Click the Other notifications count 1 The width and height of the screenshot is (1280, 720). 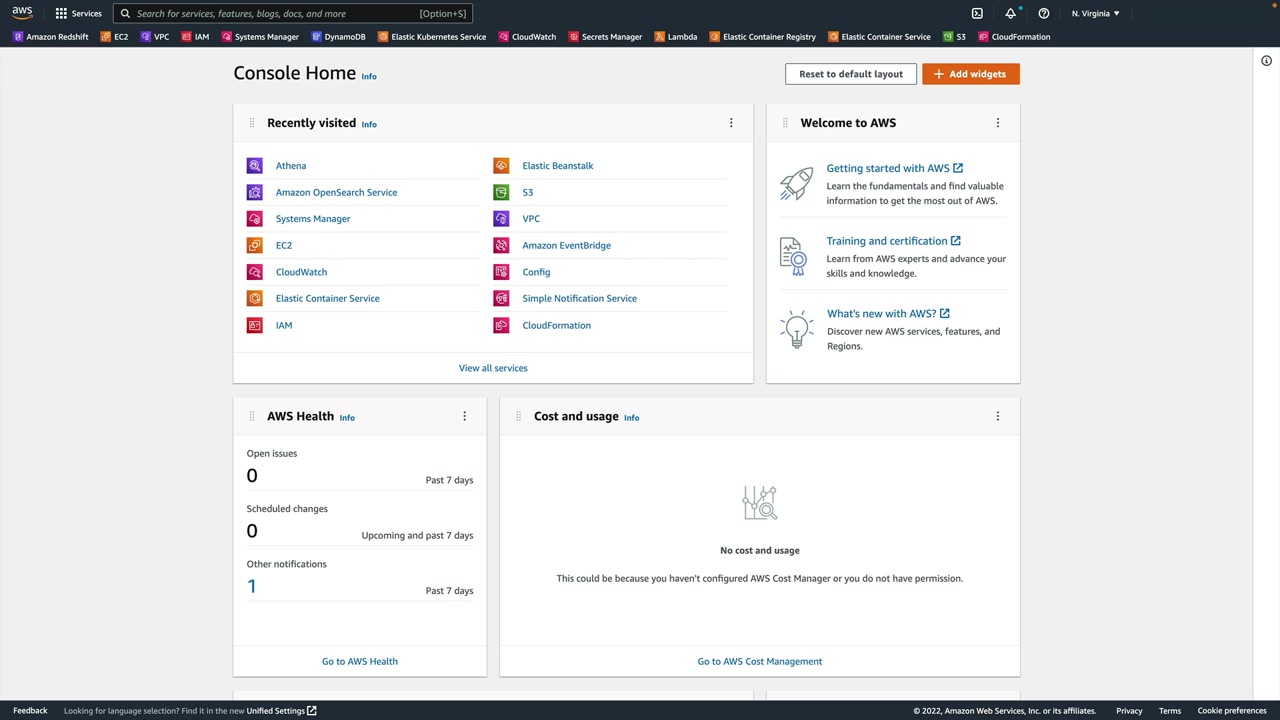point(252,587)
